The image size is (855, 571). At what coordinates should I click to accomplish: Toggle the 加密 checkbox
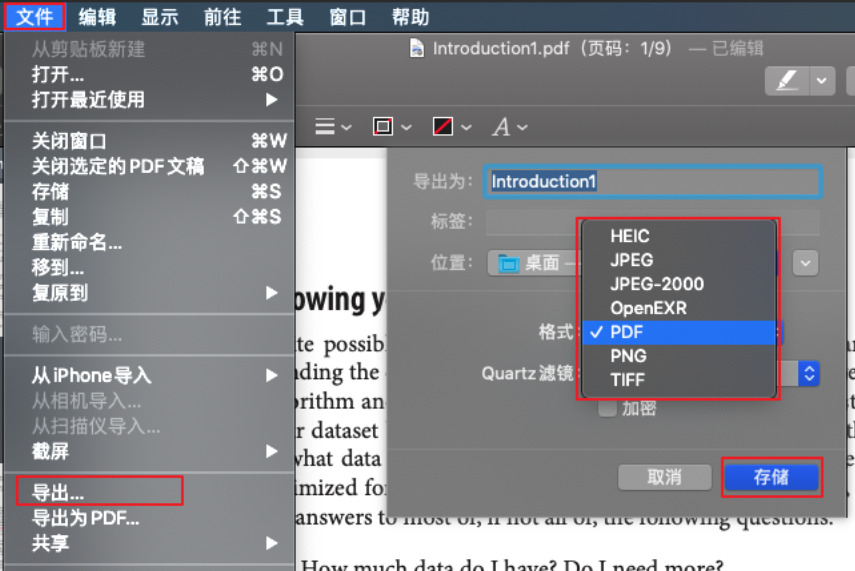pos(607,408)
